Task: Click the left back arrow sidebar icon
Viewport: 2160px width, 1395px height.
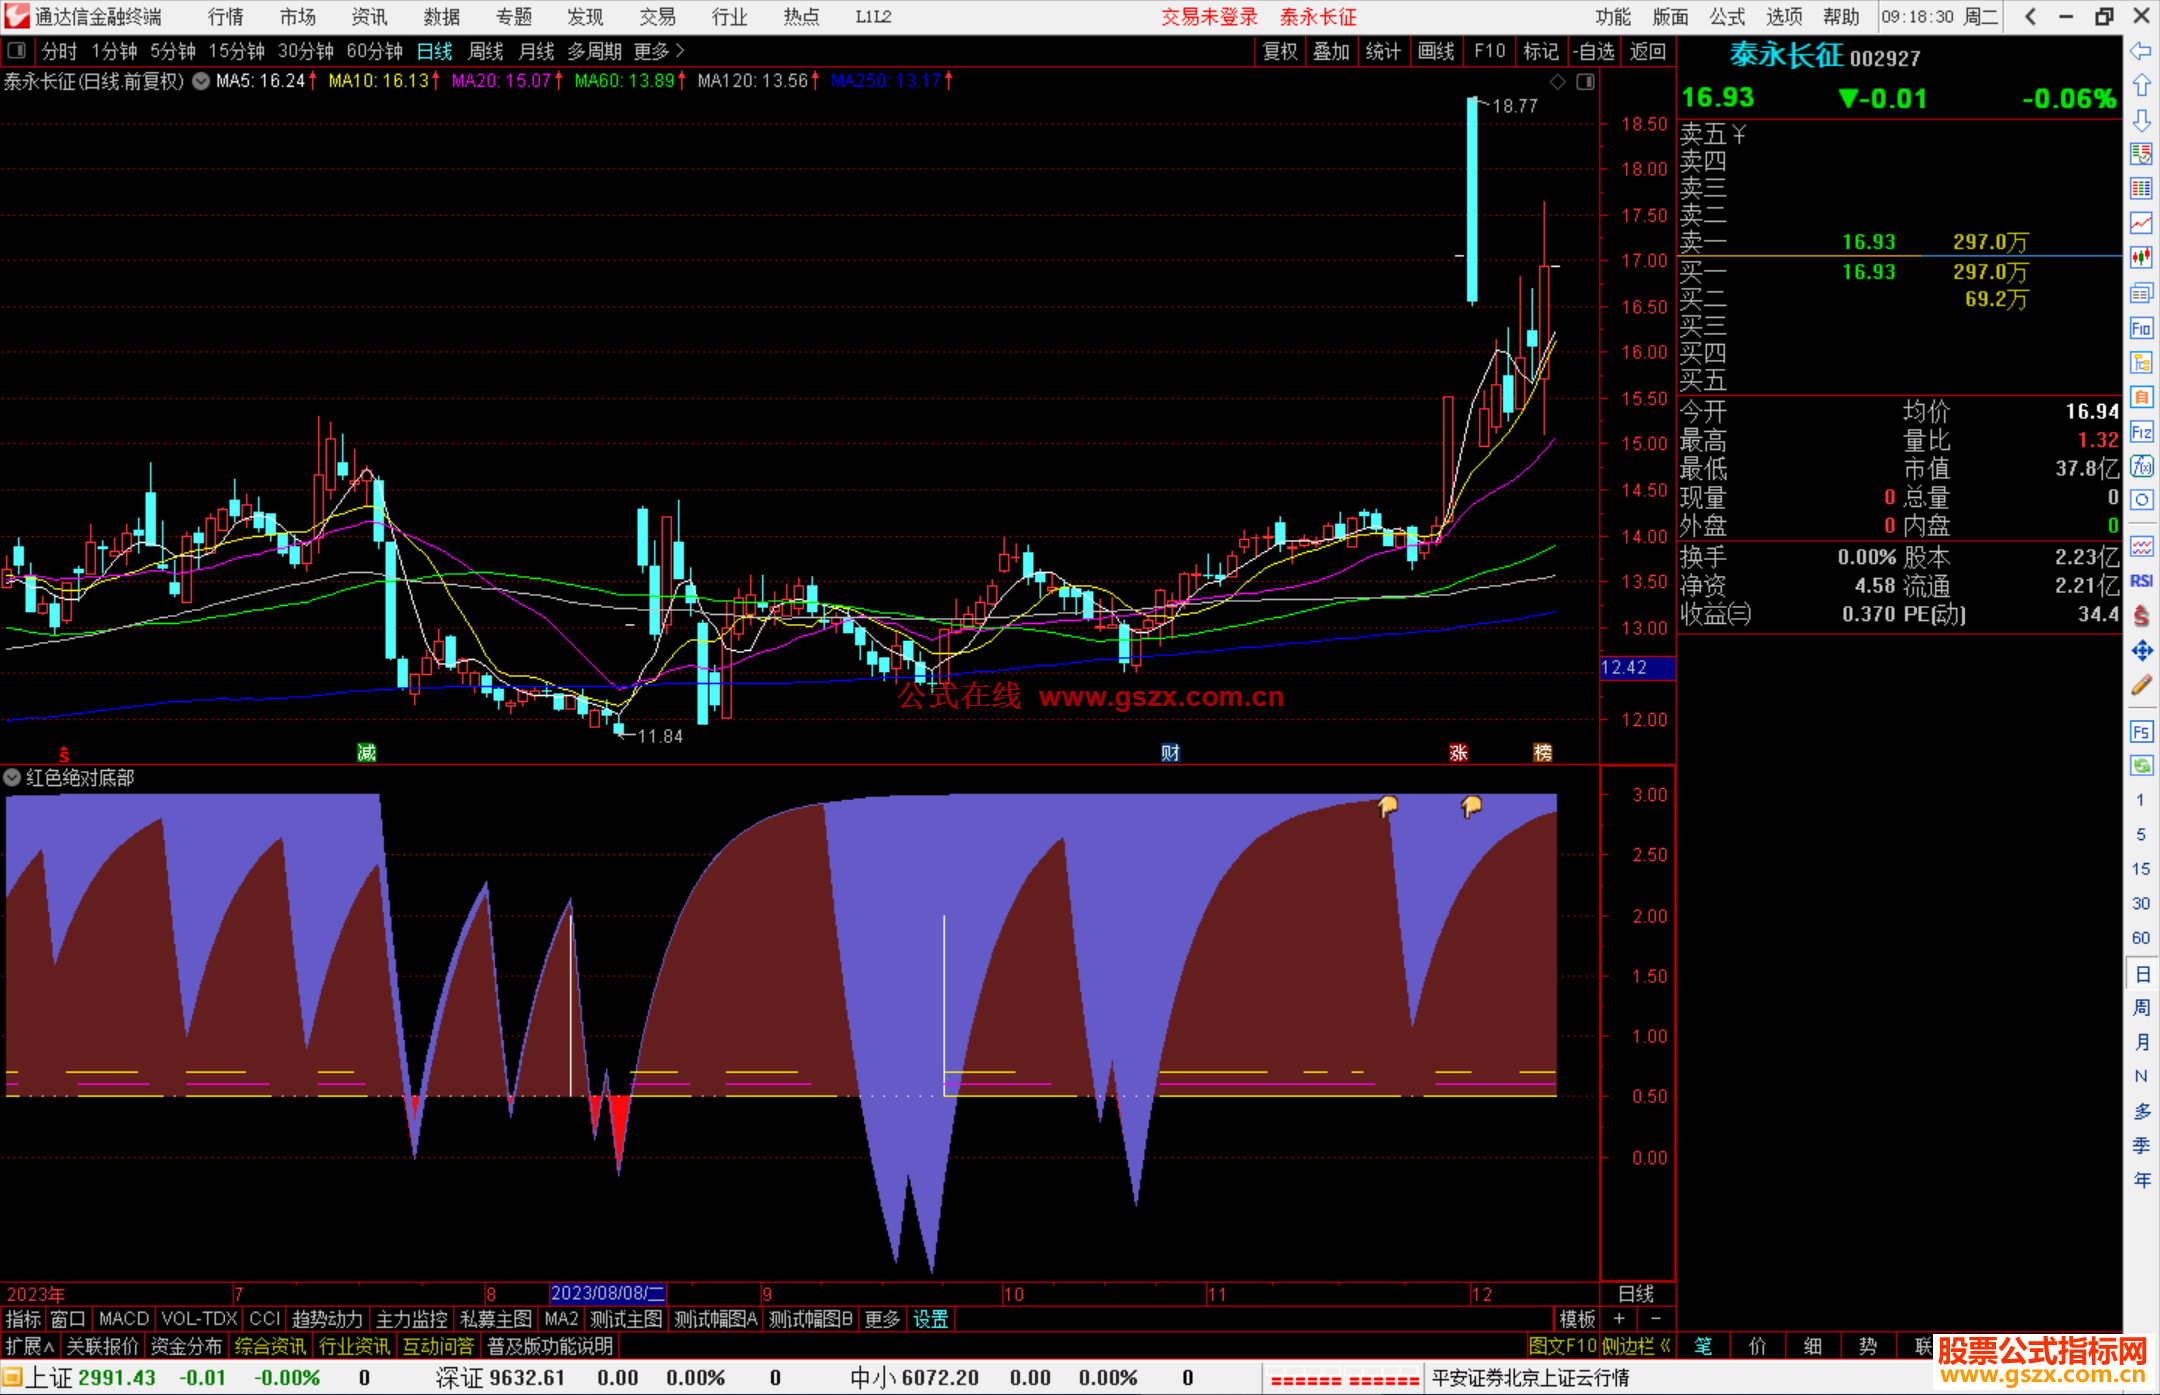Action: click(2141, 50)
